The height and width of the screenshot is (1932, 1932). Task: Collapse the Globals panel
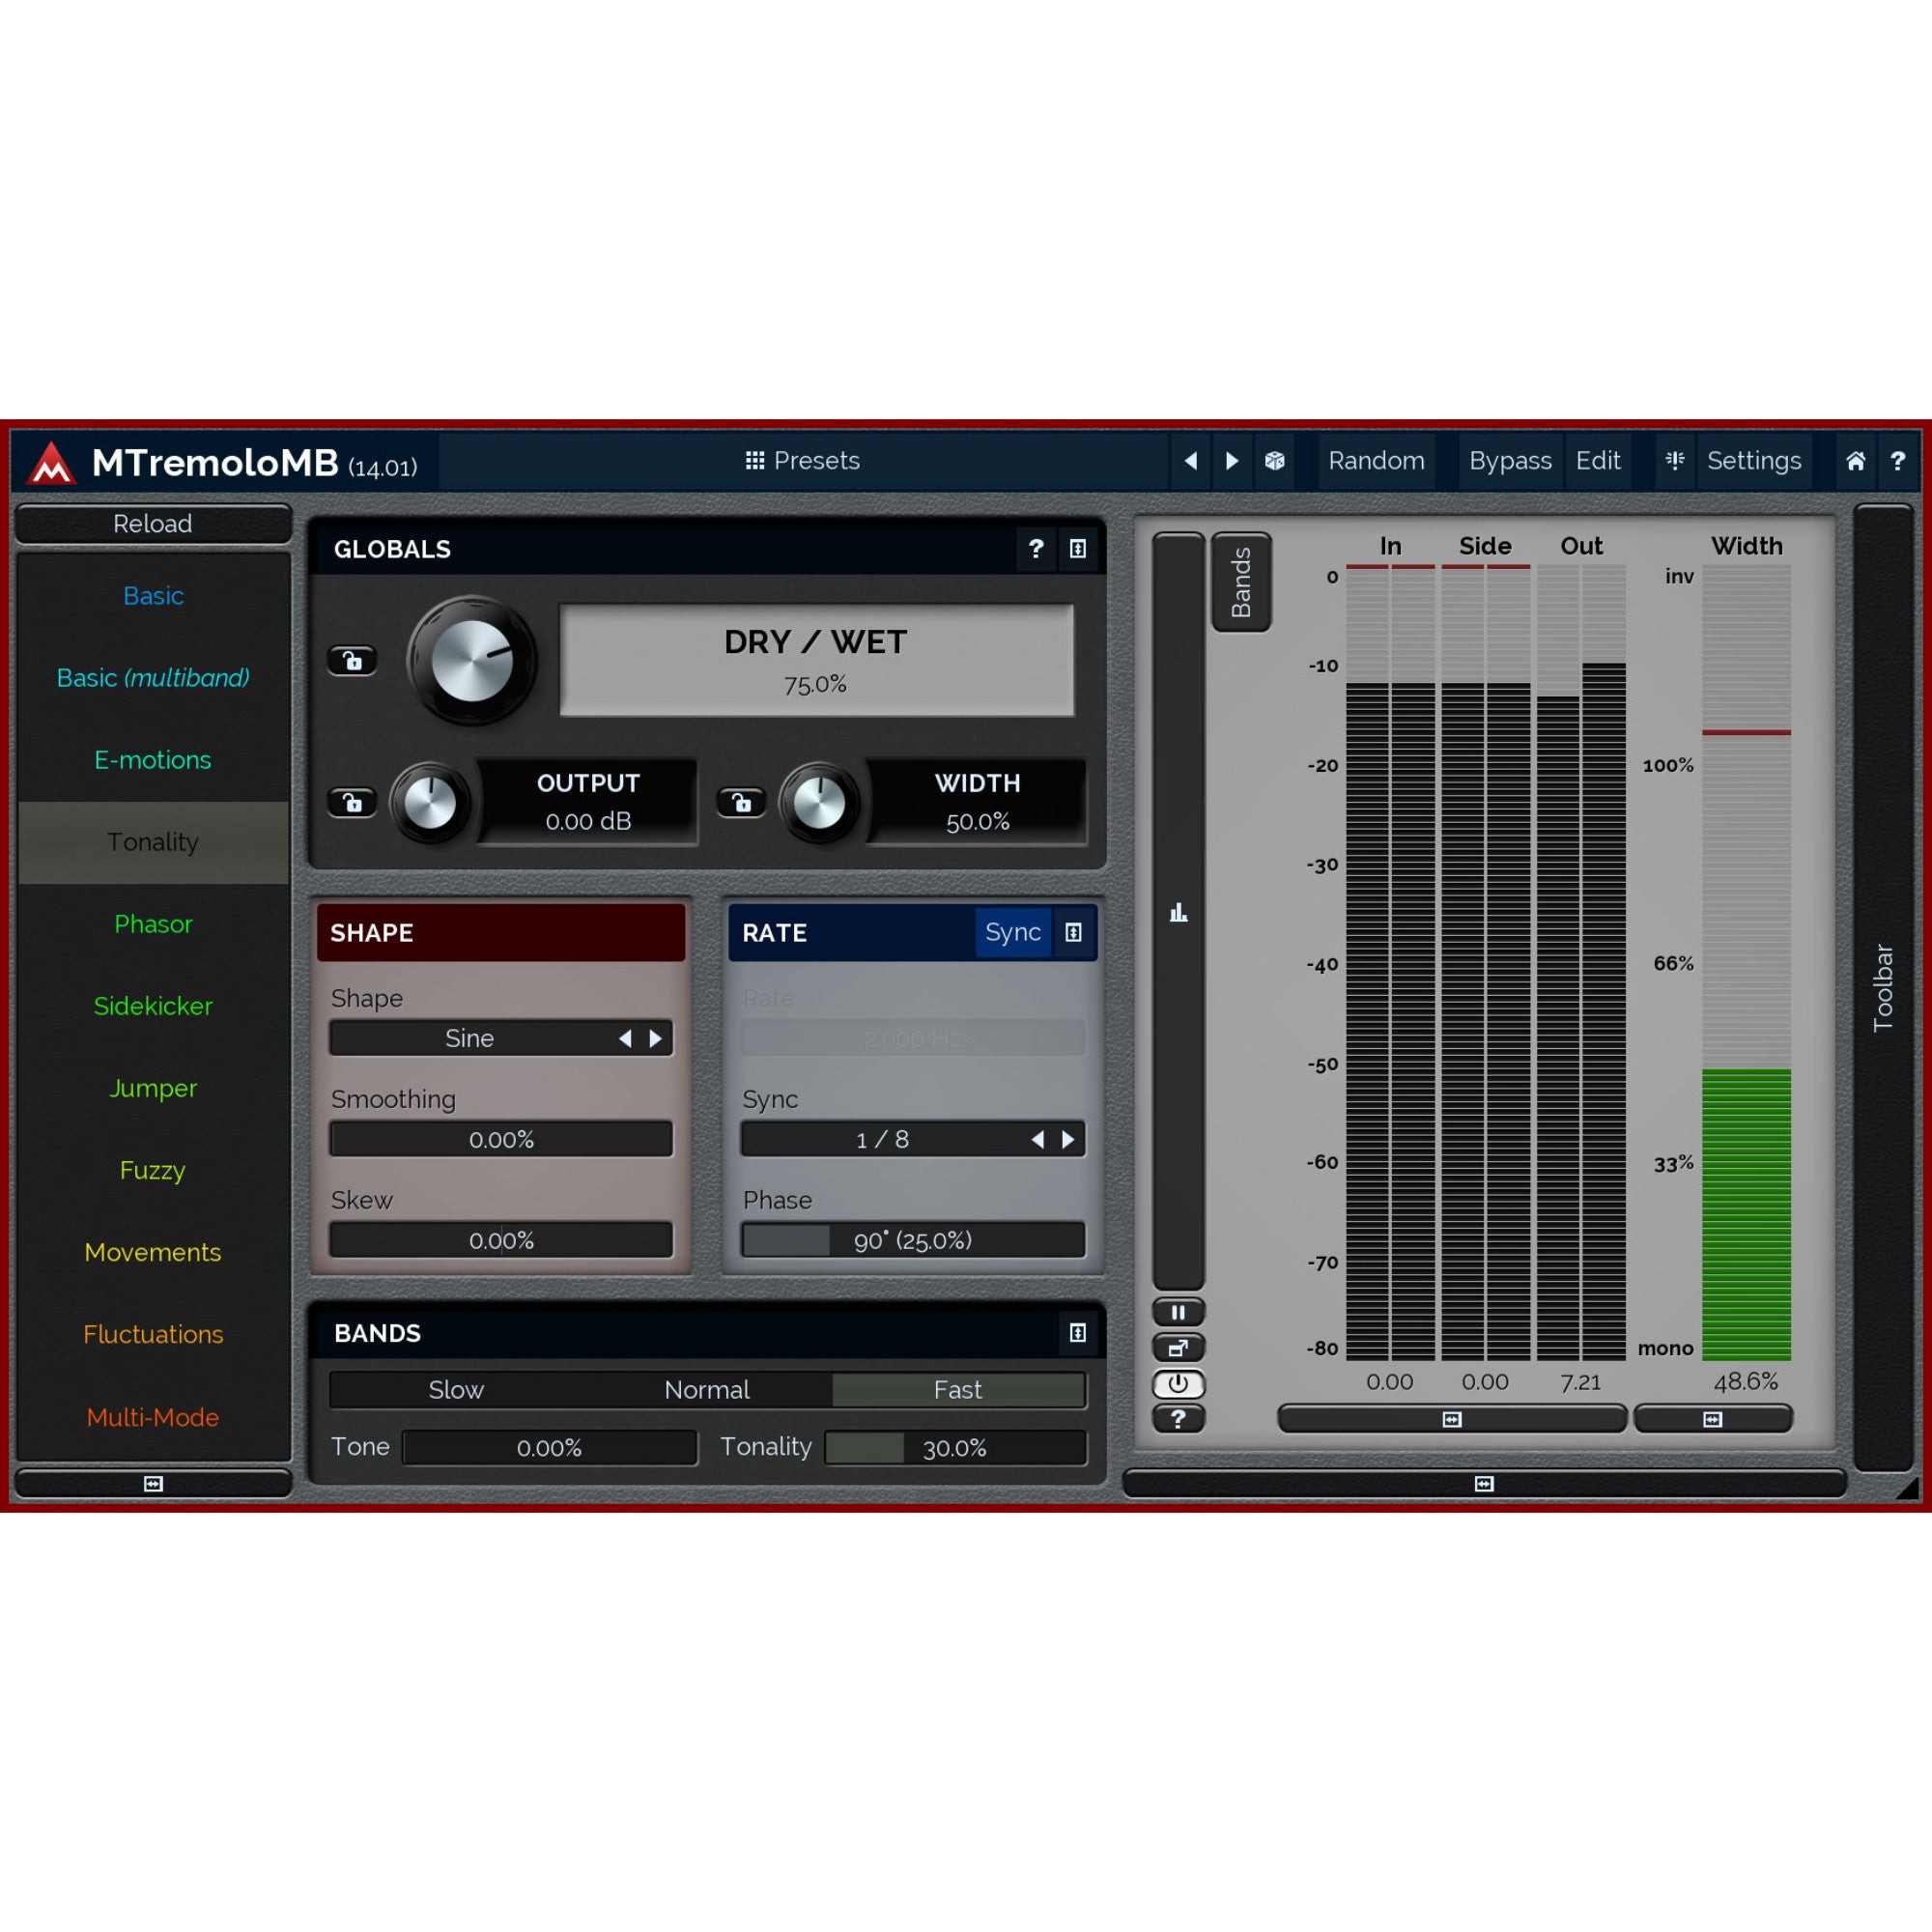tap(1078, 549)
